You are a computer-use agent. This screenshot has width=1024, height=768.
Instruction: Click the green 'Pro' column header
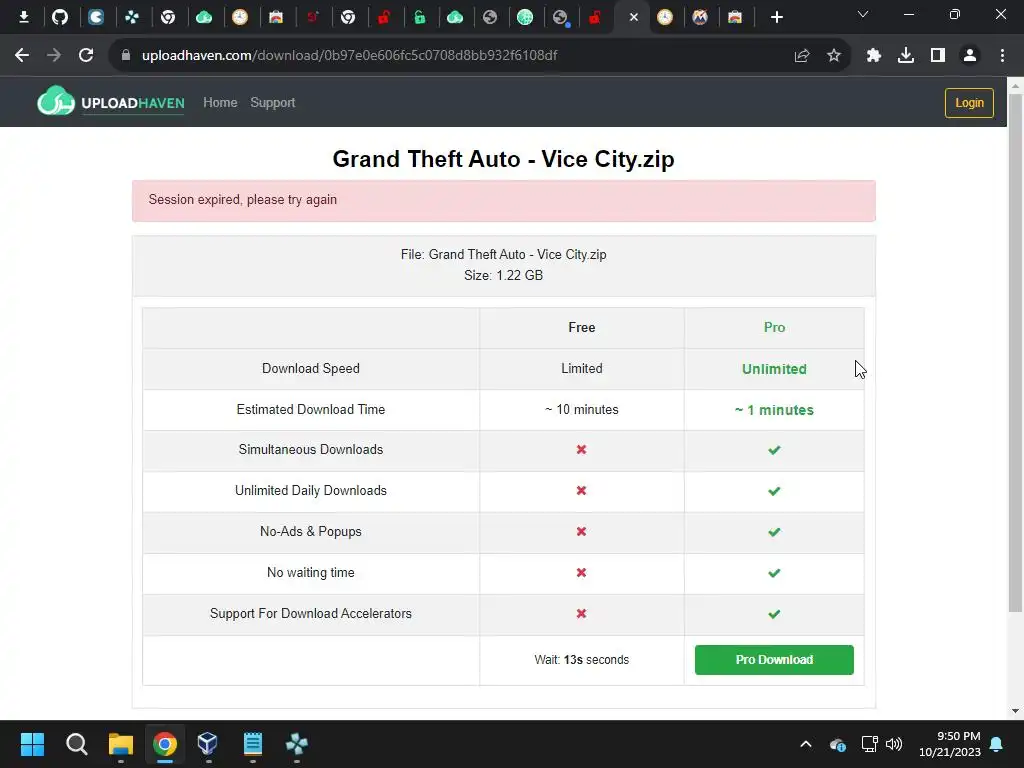pos(774,327)
